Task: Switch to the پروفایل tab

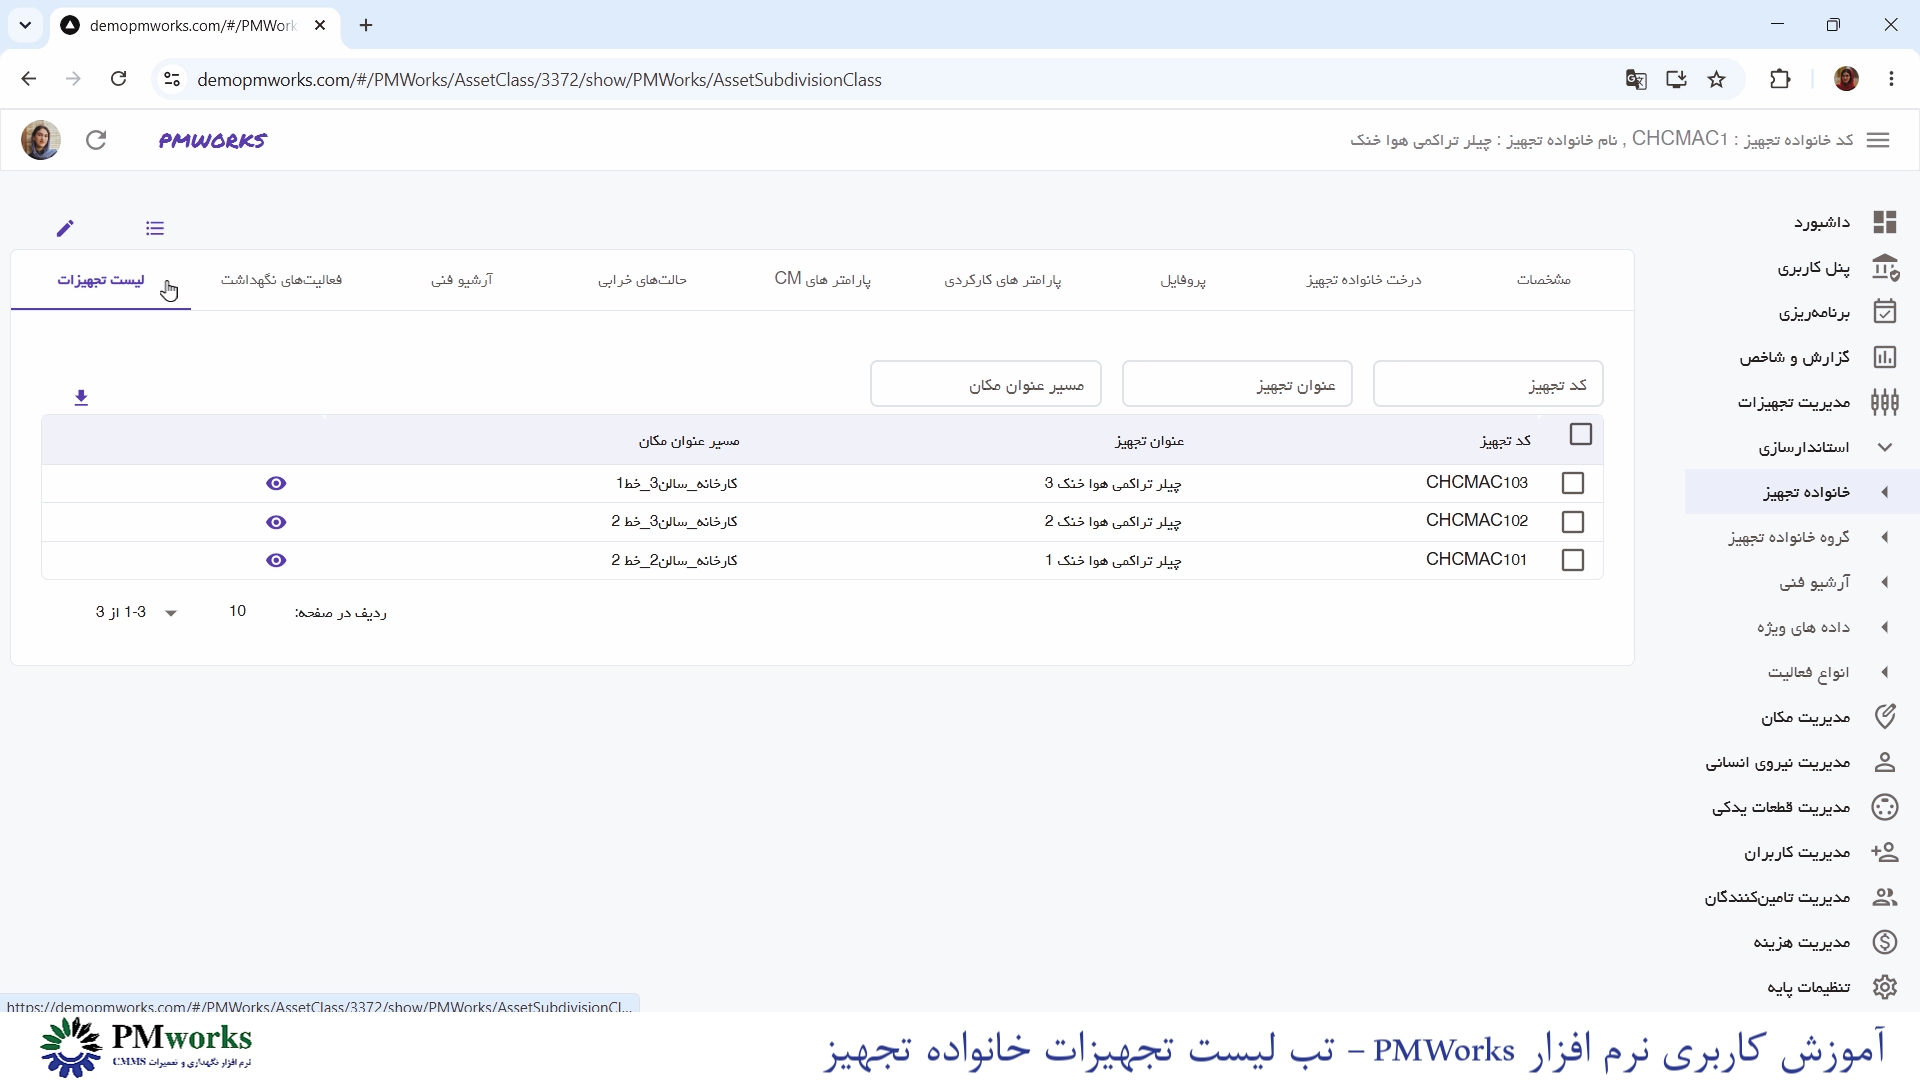Action: coord(1183,280)
